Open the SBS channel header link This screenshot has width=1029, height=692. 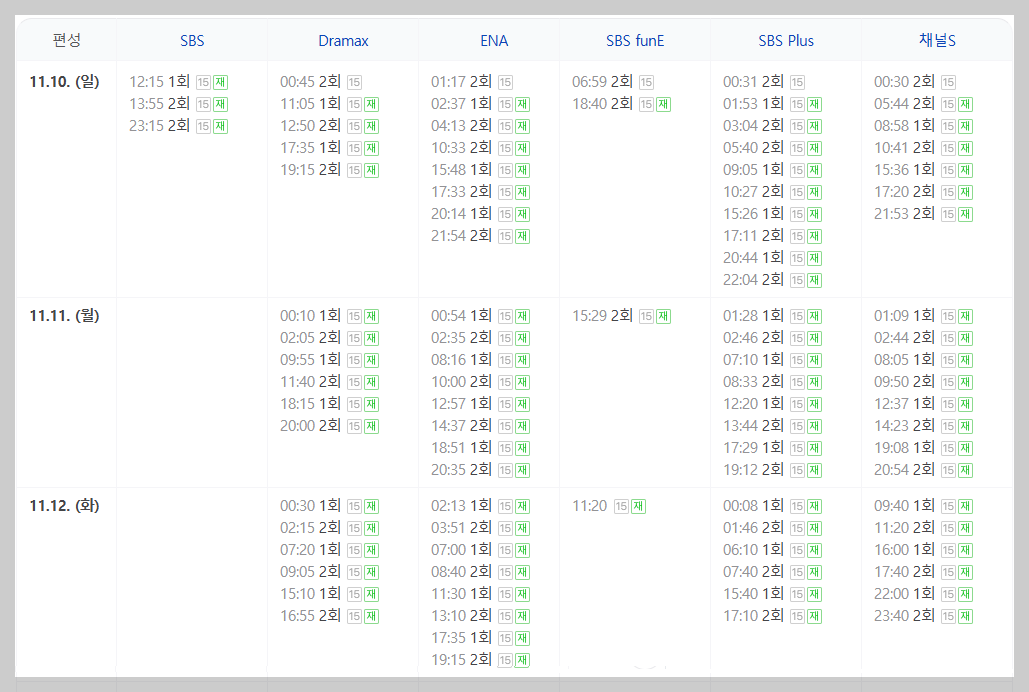(x=192, y=41)
